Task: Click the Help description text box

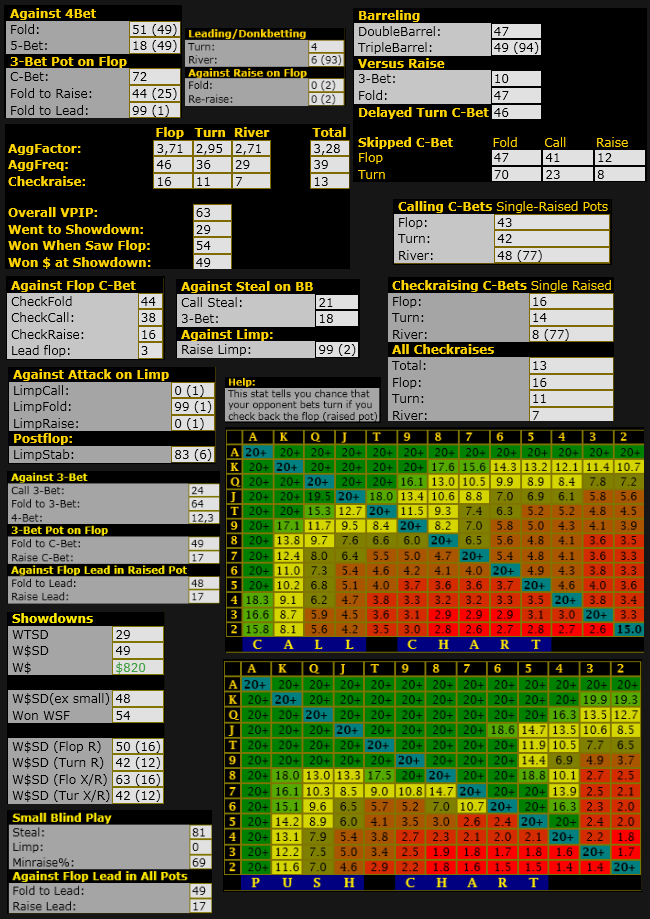Action: click(303, 406)
